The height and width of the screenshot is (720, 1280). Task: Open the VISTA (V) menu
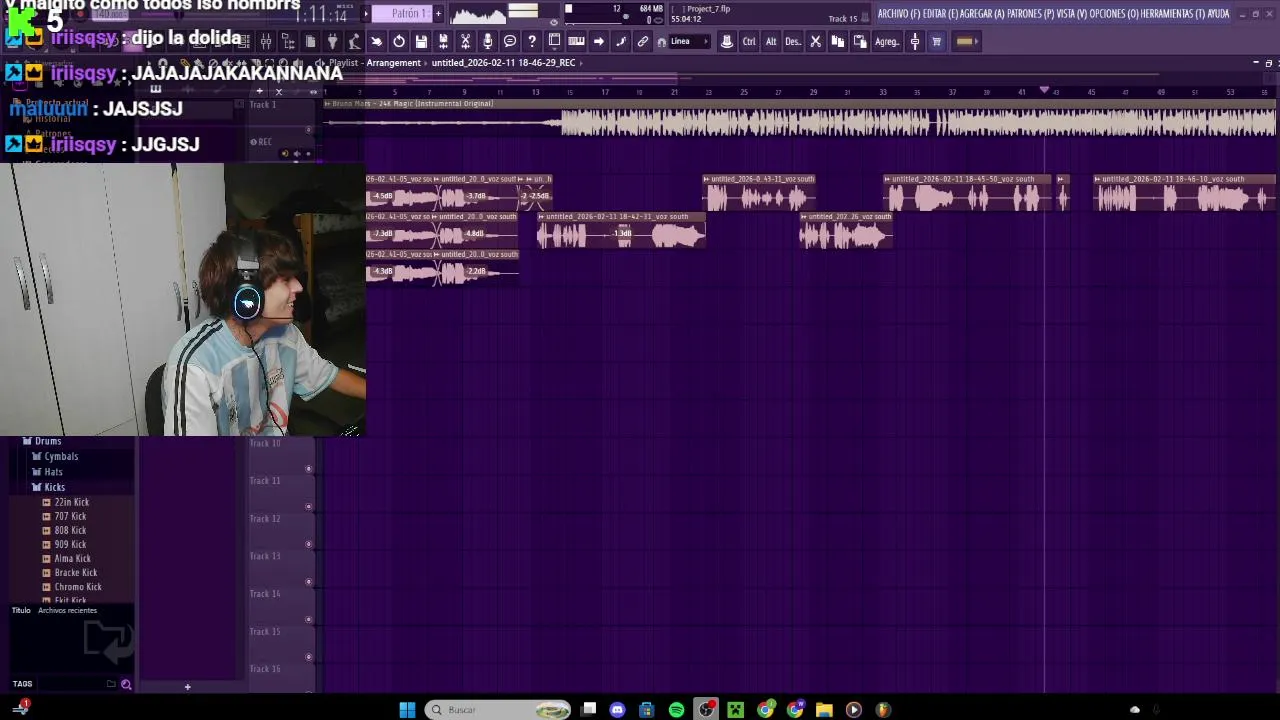(x=1071, y=14)
